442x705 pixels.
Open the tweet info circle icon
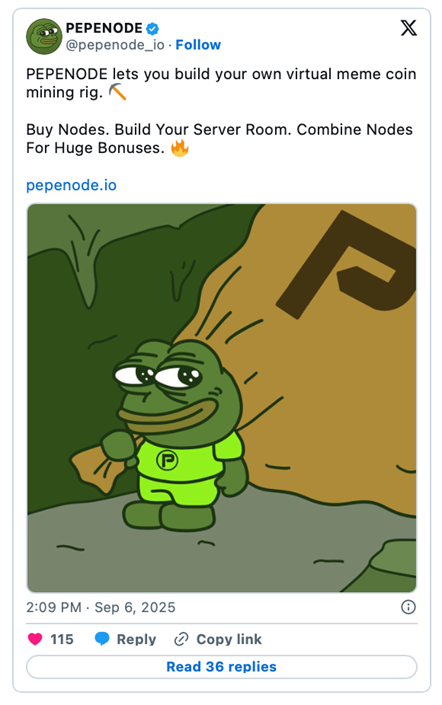(x=408, y=607)
